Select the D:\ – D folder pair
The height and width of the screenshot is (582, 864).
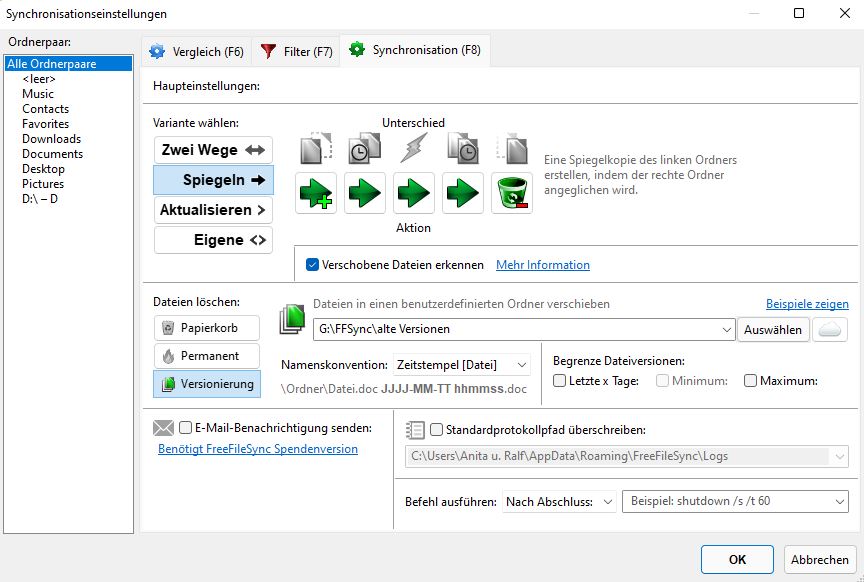(x=40, y=198)
